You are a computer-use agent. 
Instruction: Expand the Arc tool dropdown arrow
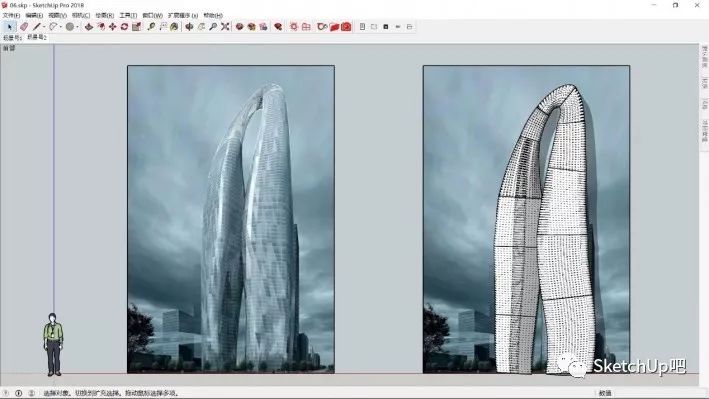[61, 28]
